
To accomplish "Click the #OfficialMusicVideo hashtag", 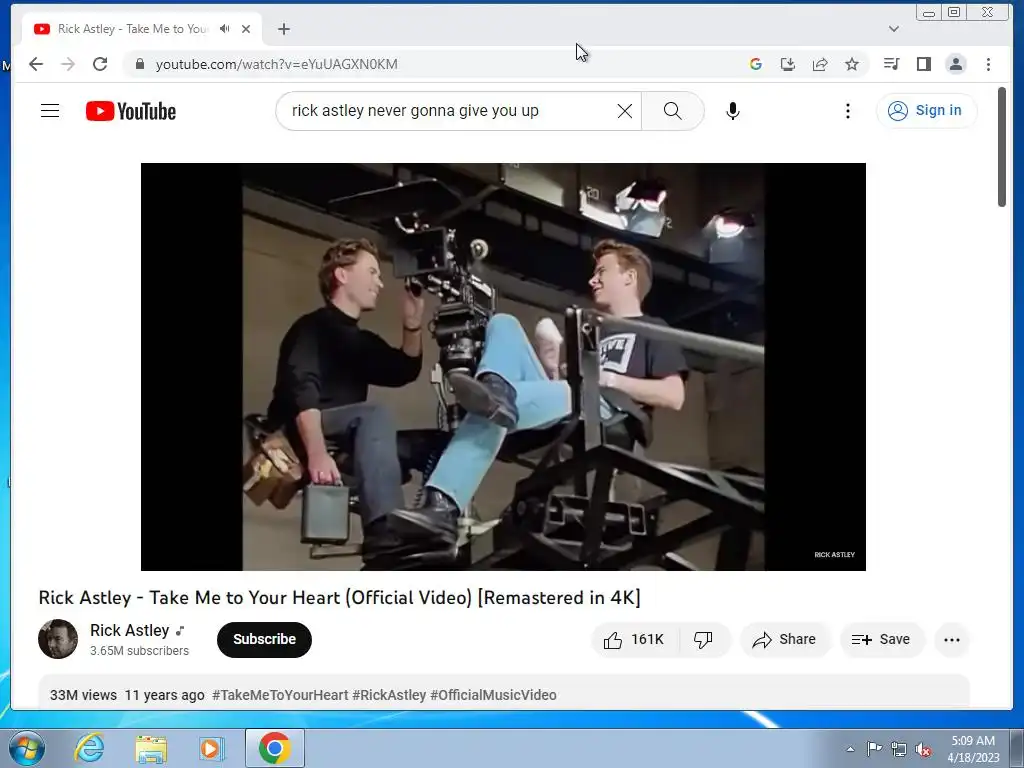I will click(493, 695).
